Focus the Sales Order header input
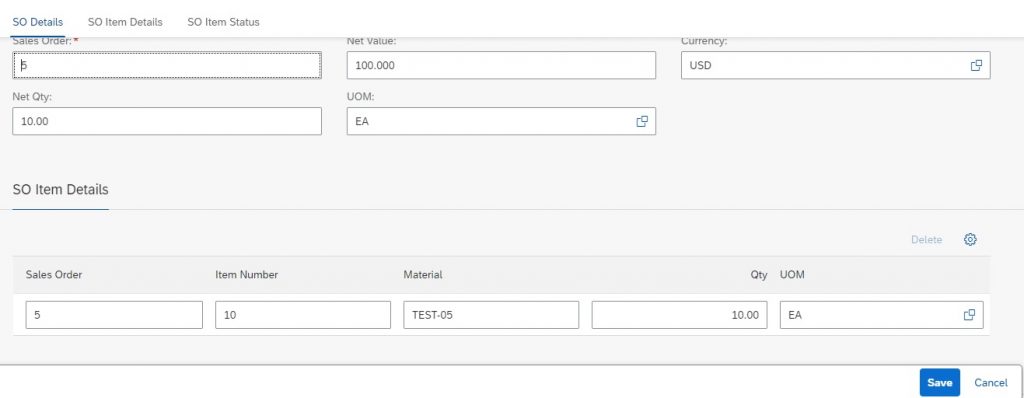The height and width of the screenshot is (398, 1024). [167, 65]
